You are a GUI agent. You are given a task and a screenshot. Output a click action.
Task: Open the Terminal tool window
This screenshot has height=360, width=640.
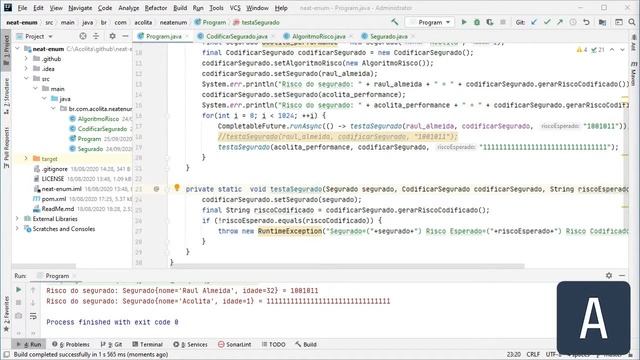[x=147, y=344]
